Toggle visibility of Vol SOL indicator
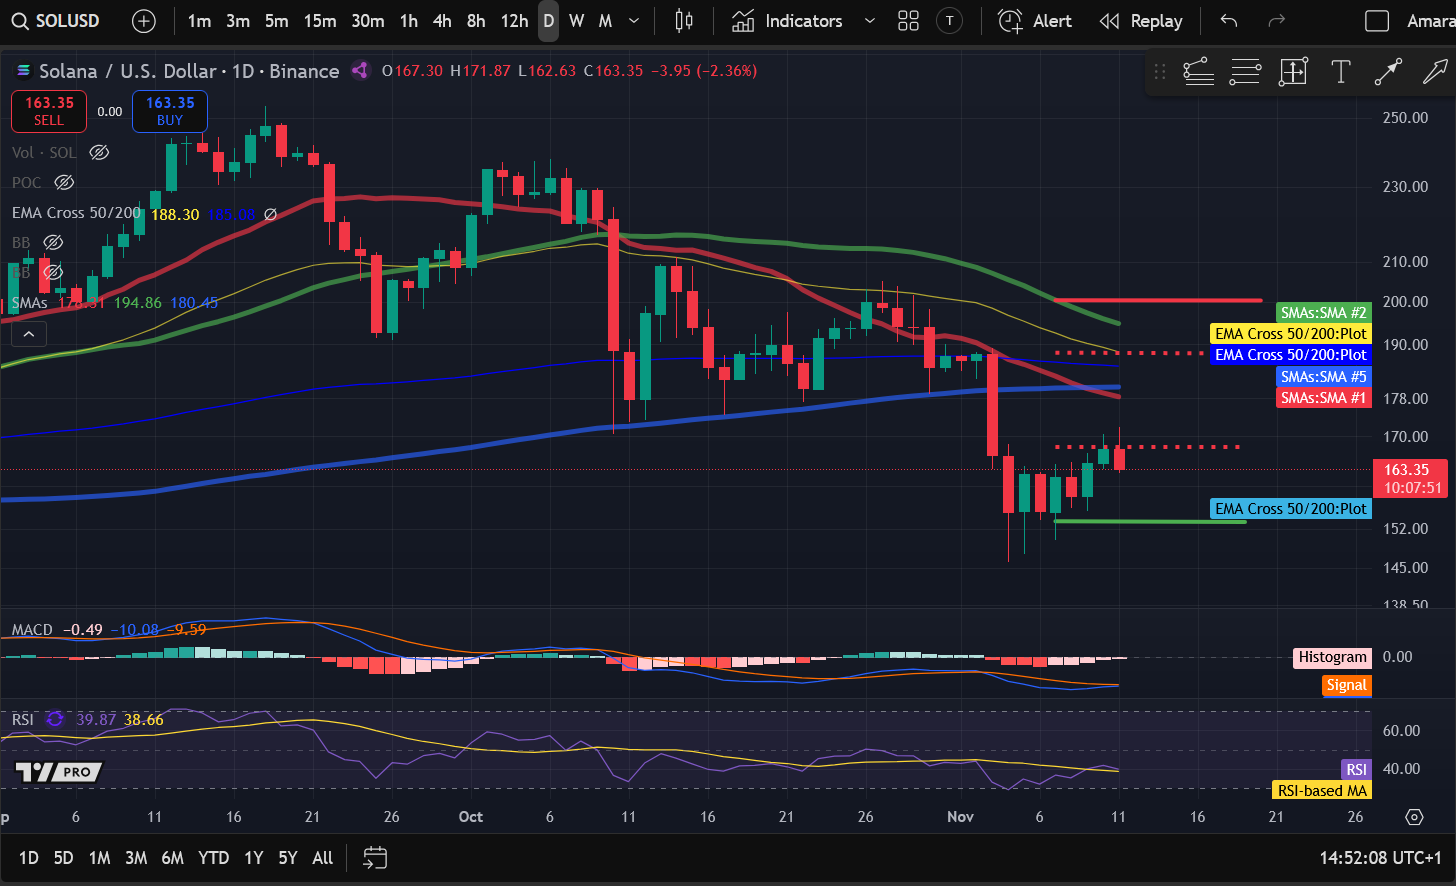The image size is (1456, 886). [99, 152]
